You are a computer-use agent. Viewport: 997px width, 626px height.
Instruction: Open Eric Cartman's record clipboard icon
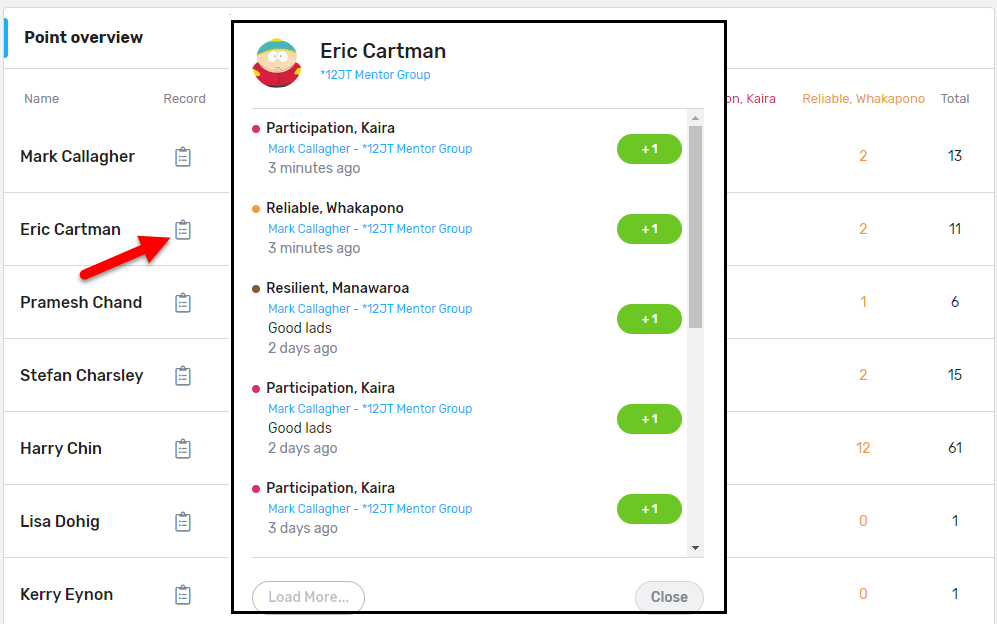click(182, 230)
